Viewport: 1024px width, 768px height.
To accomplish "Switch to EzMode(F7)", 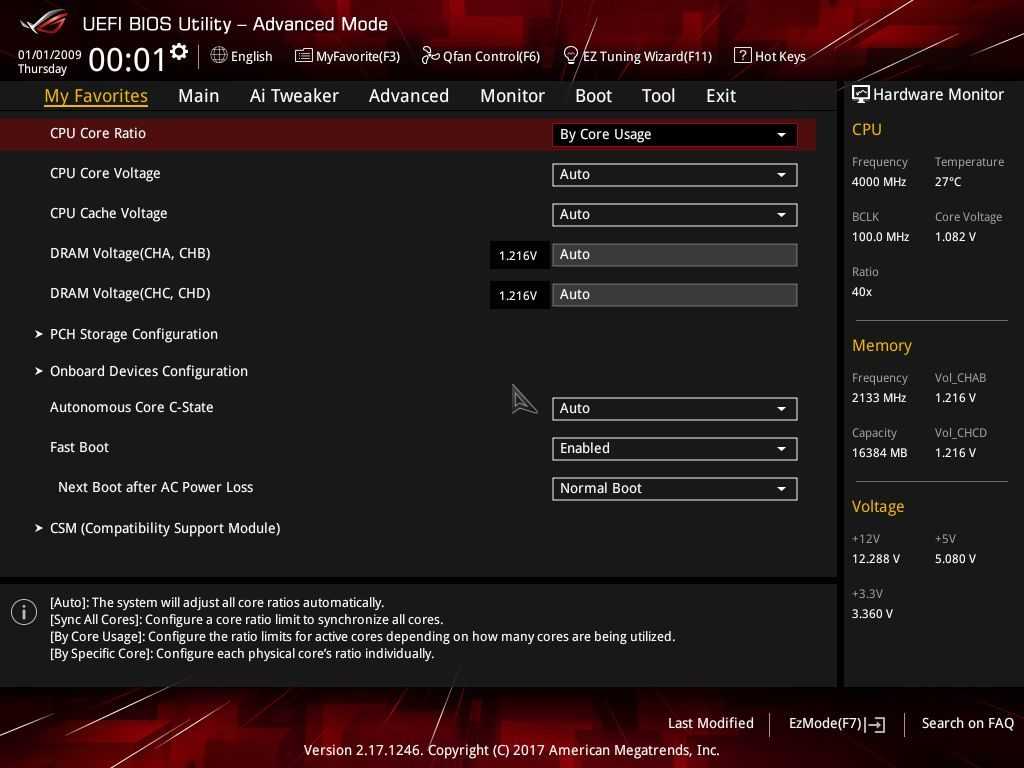I will pos(836,723).
